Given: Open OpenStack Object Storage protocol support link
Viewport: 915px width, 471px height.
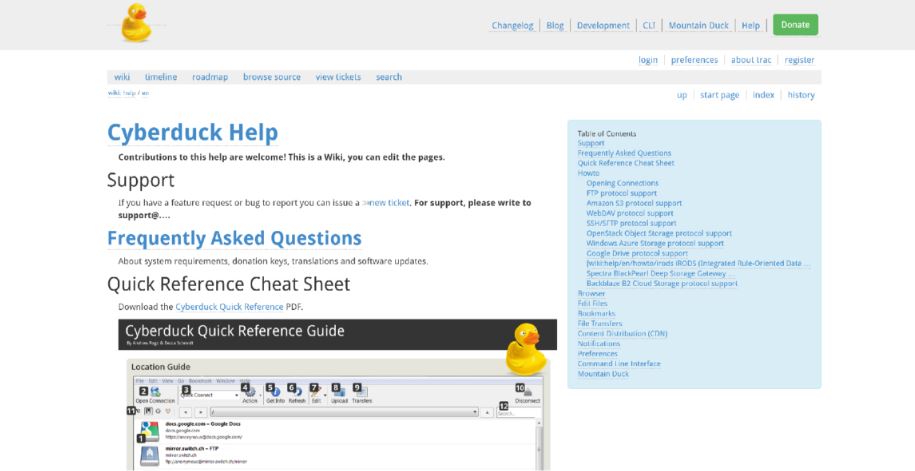Looking at the screenshot, I should [659, 233].
